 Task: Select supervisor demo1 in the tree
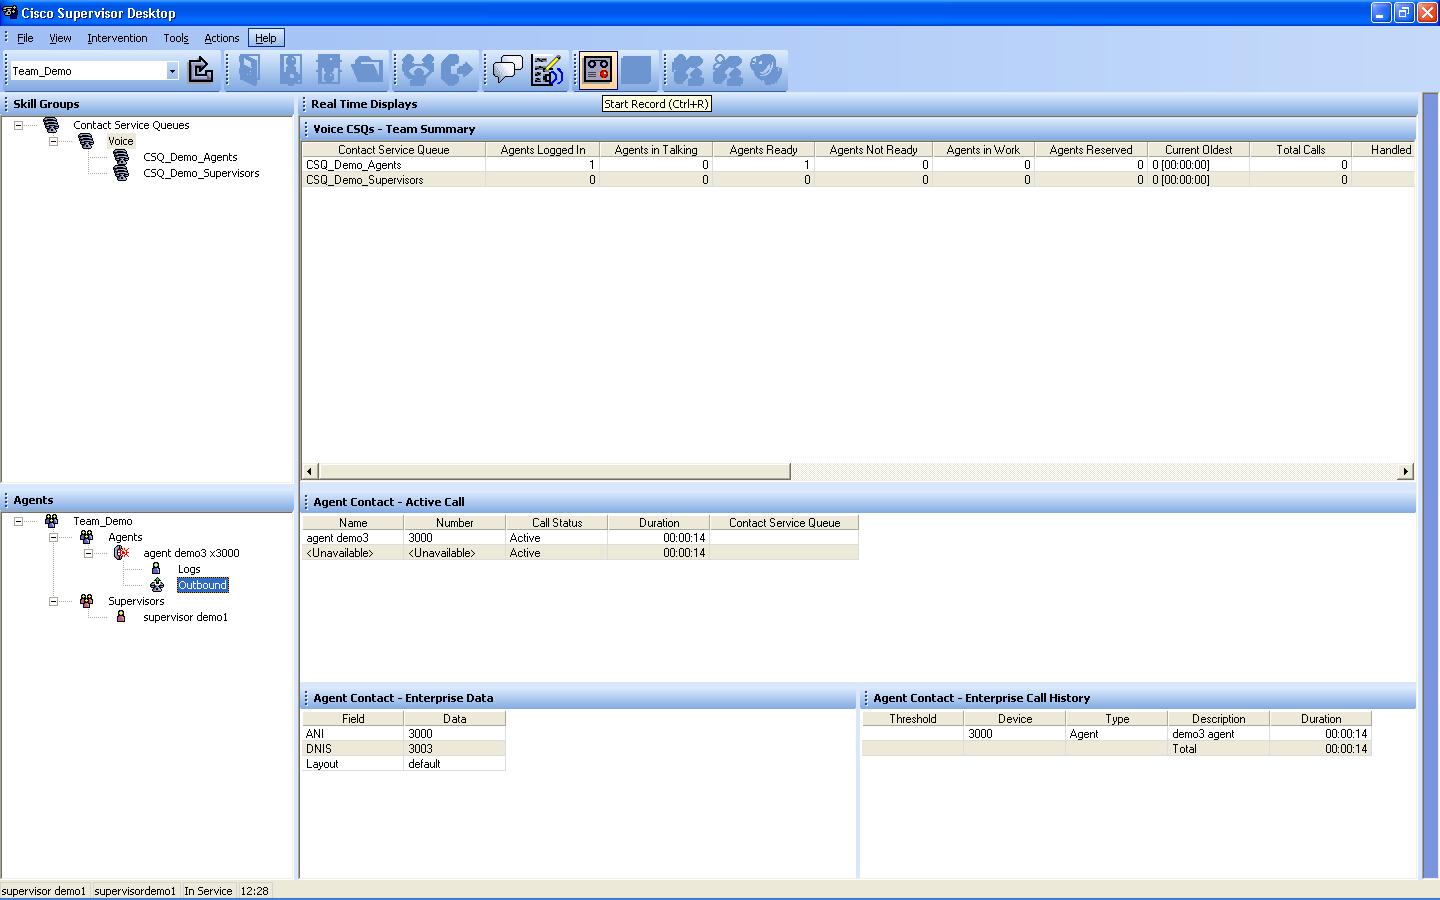(185, 617)
